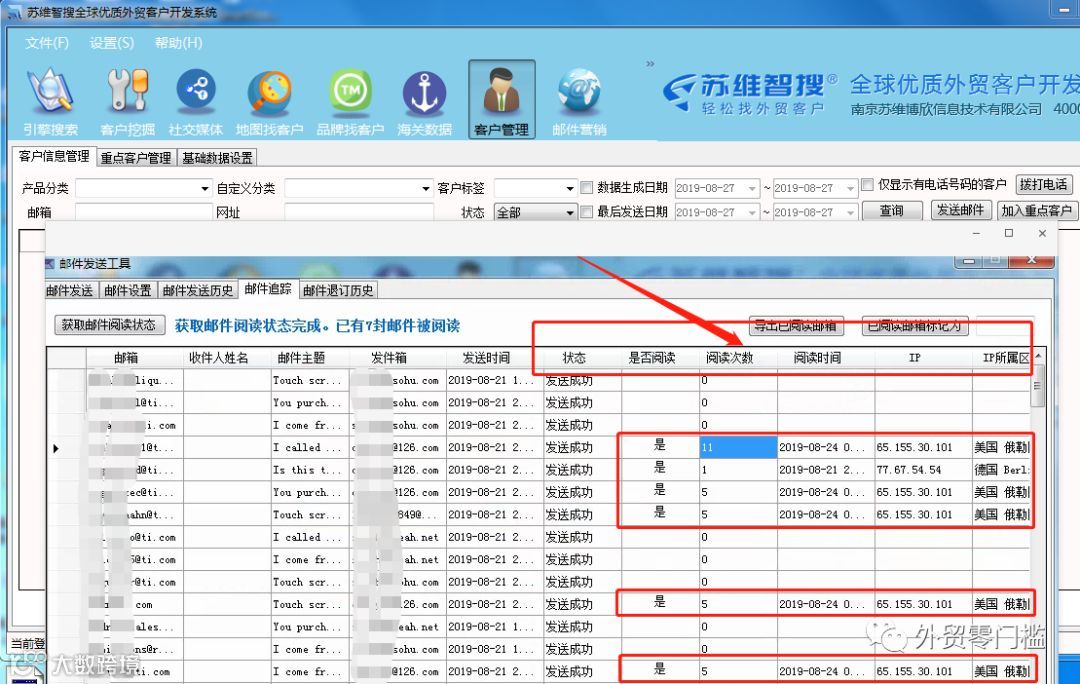Click the 发送邮件 button
1080x684 pixels.
tap(961, 210)
